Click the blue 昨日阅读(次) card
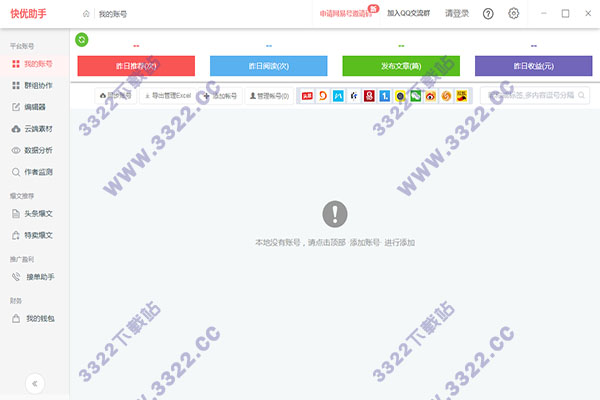600x400 pixels. click(269, 66)
